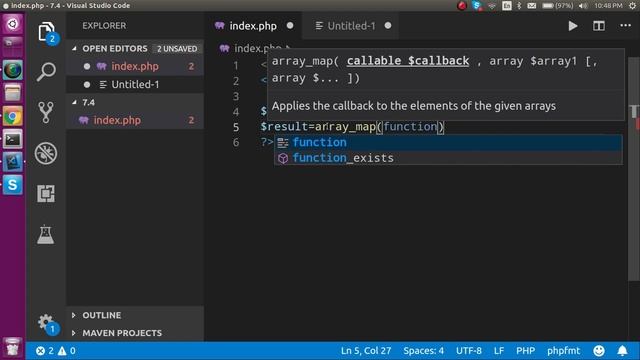Open the Debug view in activity bar

[46, 153]
